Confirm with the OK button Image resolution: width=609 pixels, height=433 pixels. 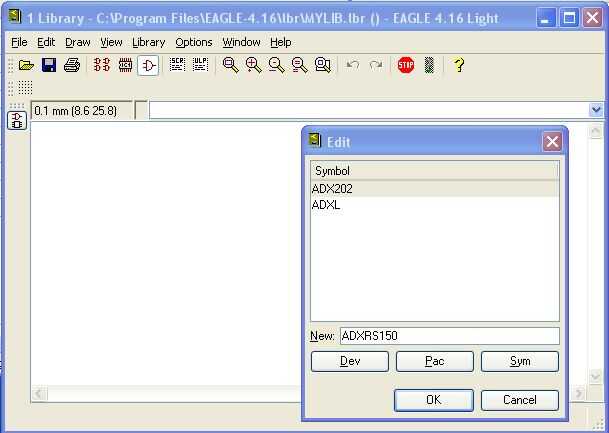(433, 400)
